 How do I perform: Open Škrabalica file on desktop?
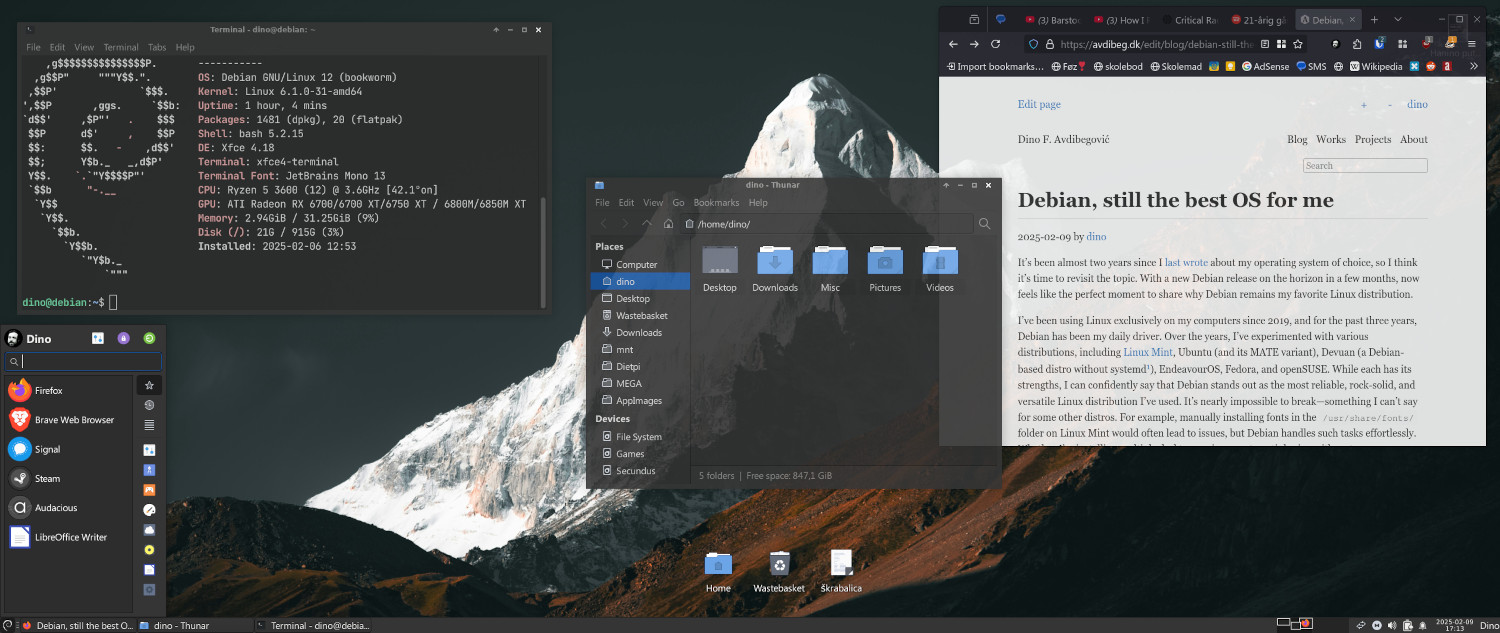coord(841,572)
